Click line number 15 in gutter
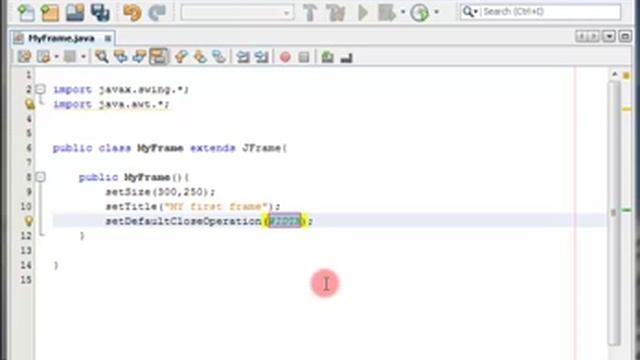This screenshot has width=640, height=360. point(26,280)
